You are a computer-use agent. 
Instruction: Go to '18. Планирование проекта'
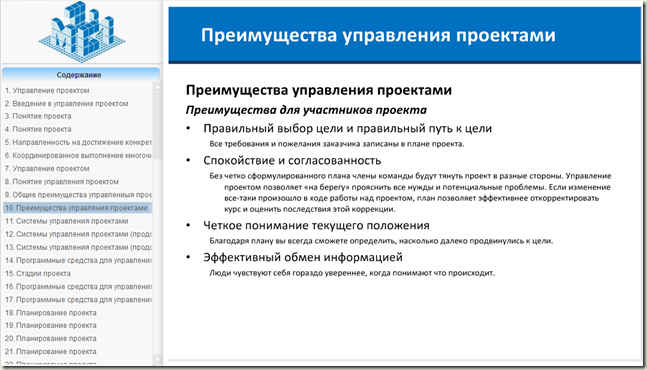point(51,313)
